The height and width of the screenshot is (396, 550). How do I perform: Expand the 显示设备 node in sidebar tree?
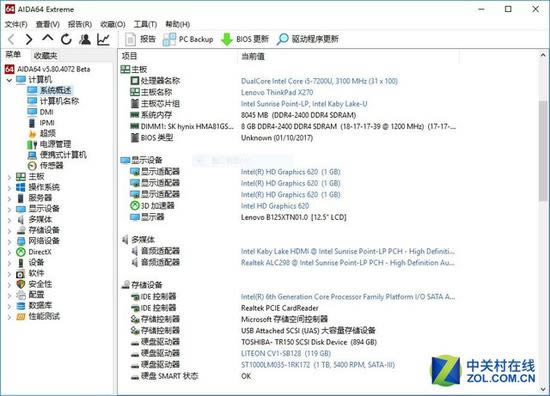pos(9,209)
